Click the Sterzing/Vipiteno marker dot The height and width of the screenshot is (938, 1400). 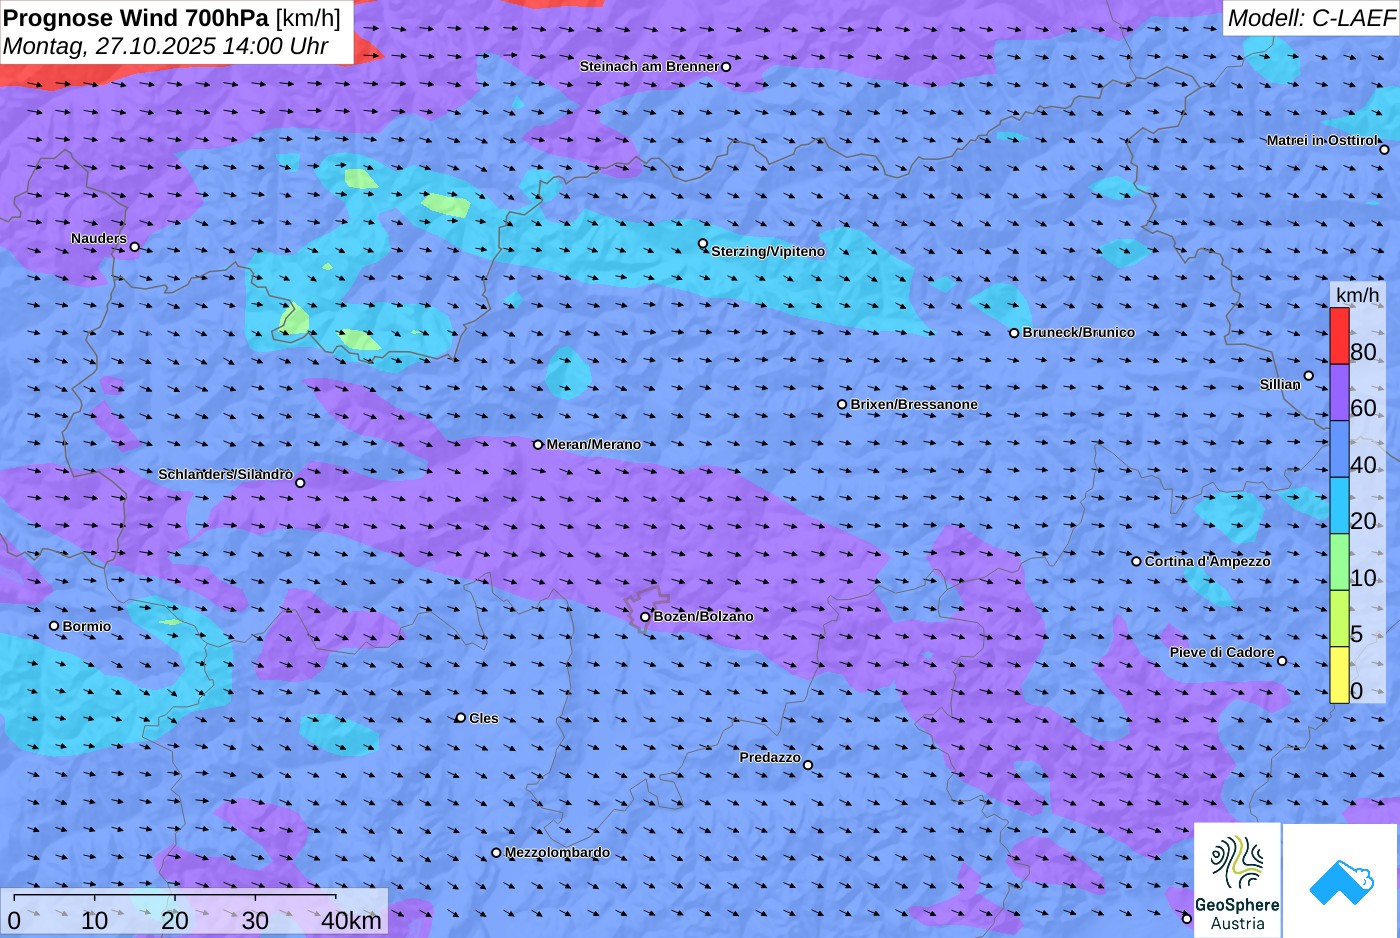703,243
